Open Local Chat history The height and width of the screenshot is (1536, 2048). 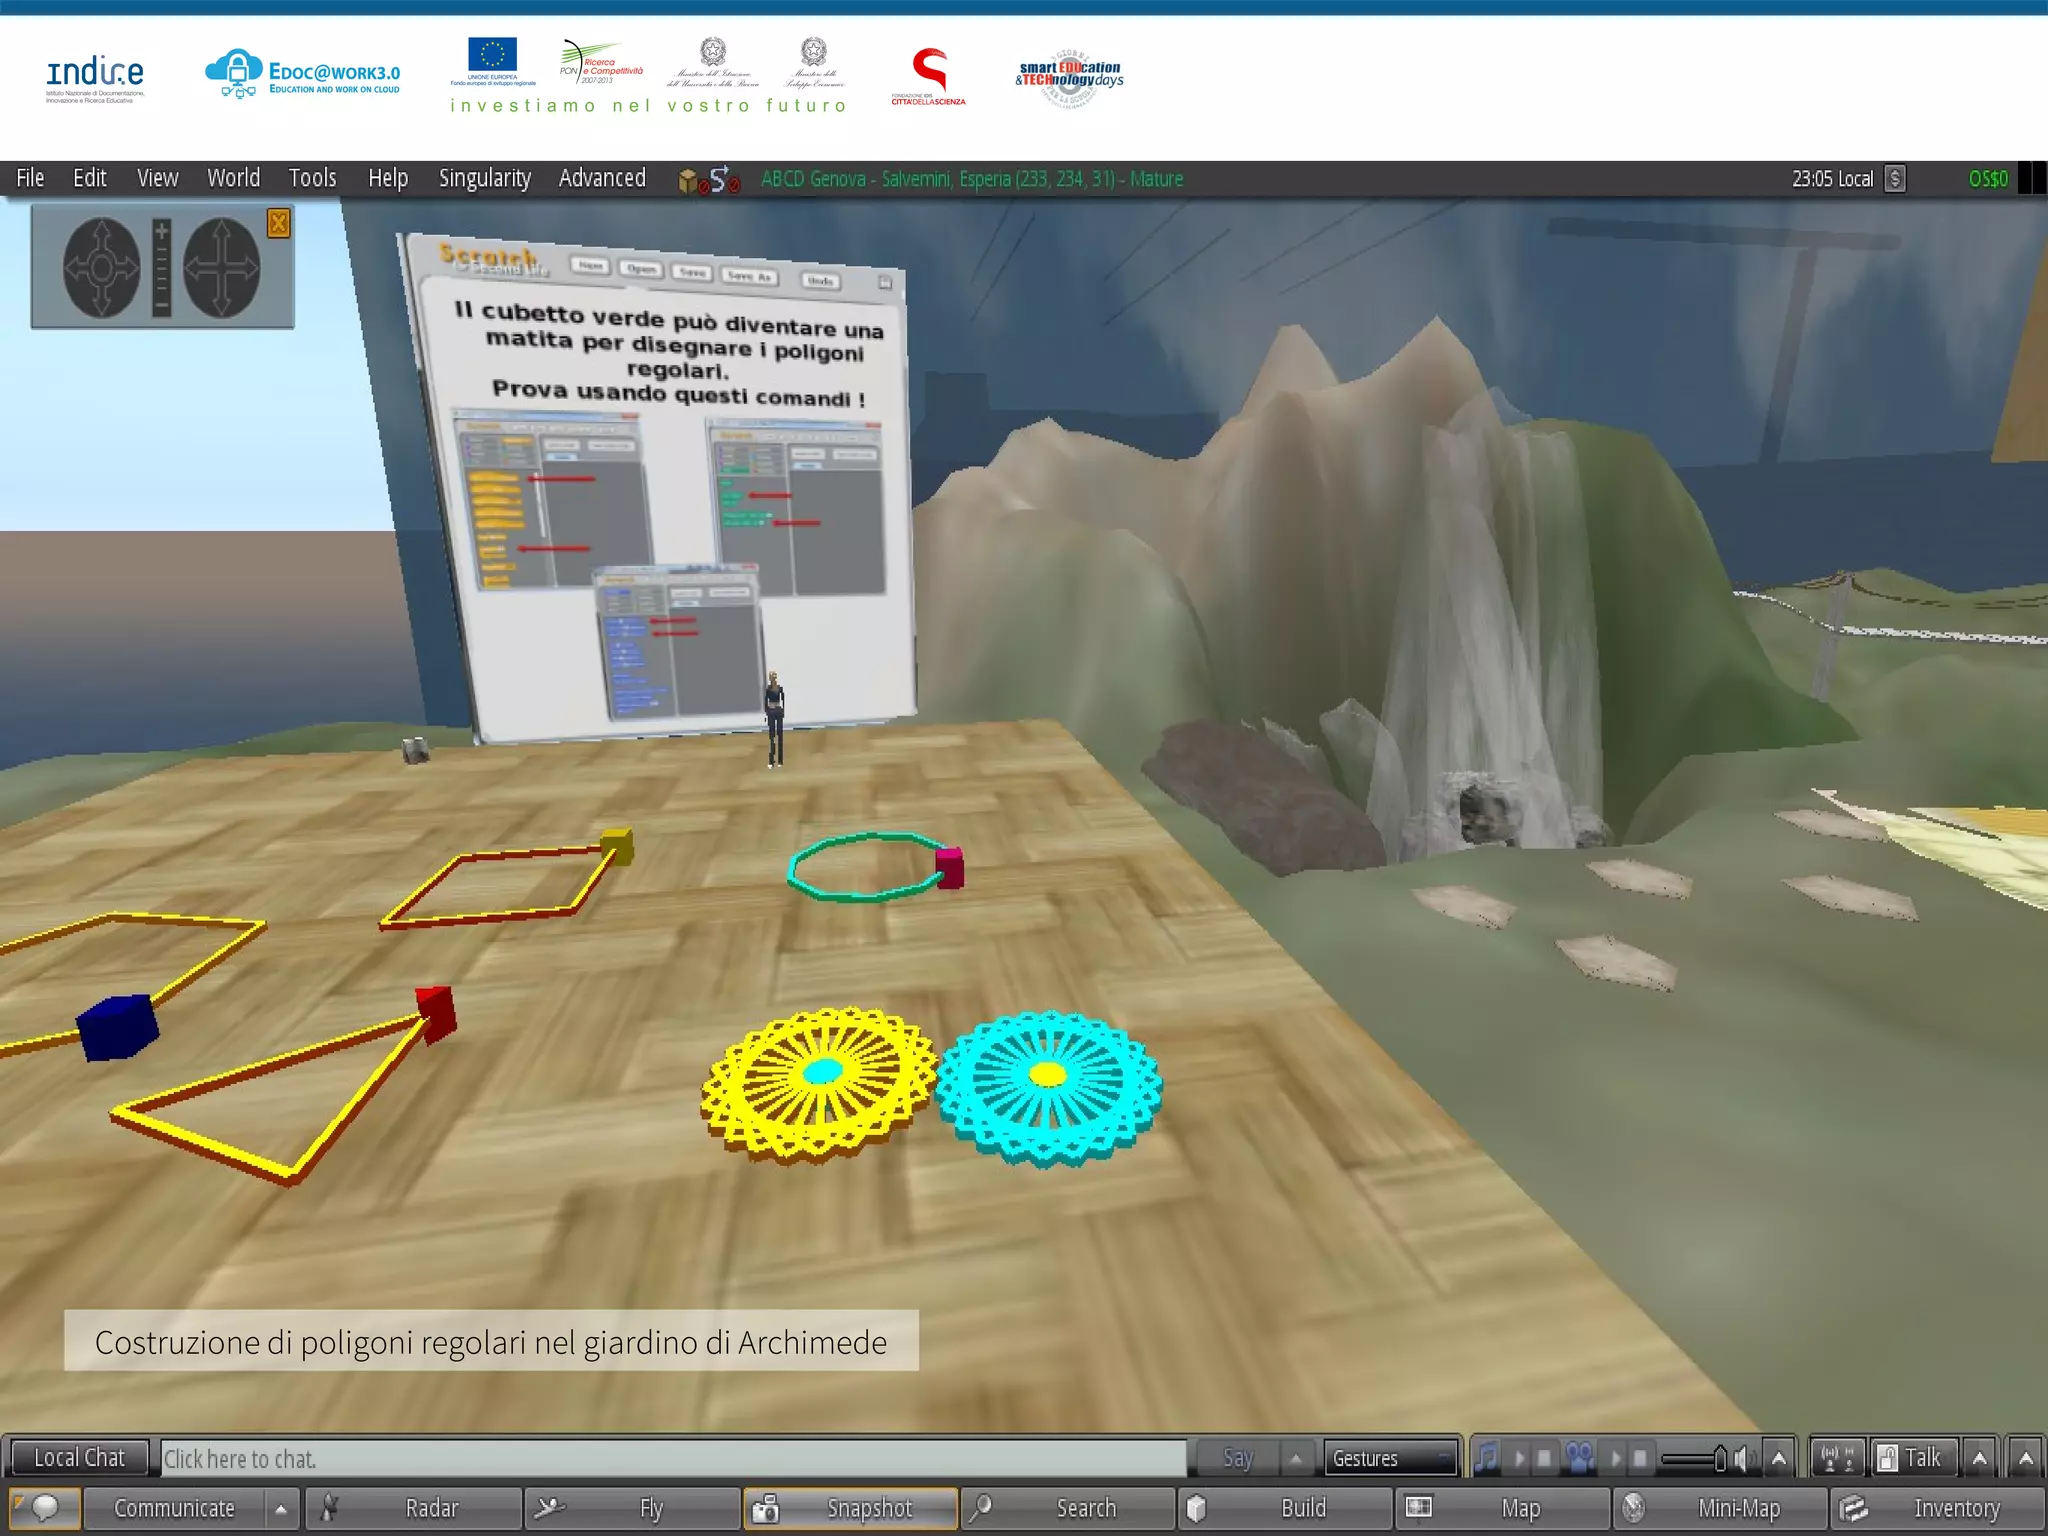pos(79,1458)
